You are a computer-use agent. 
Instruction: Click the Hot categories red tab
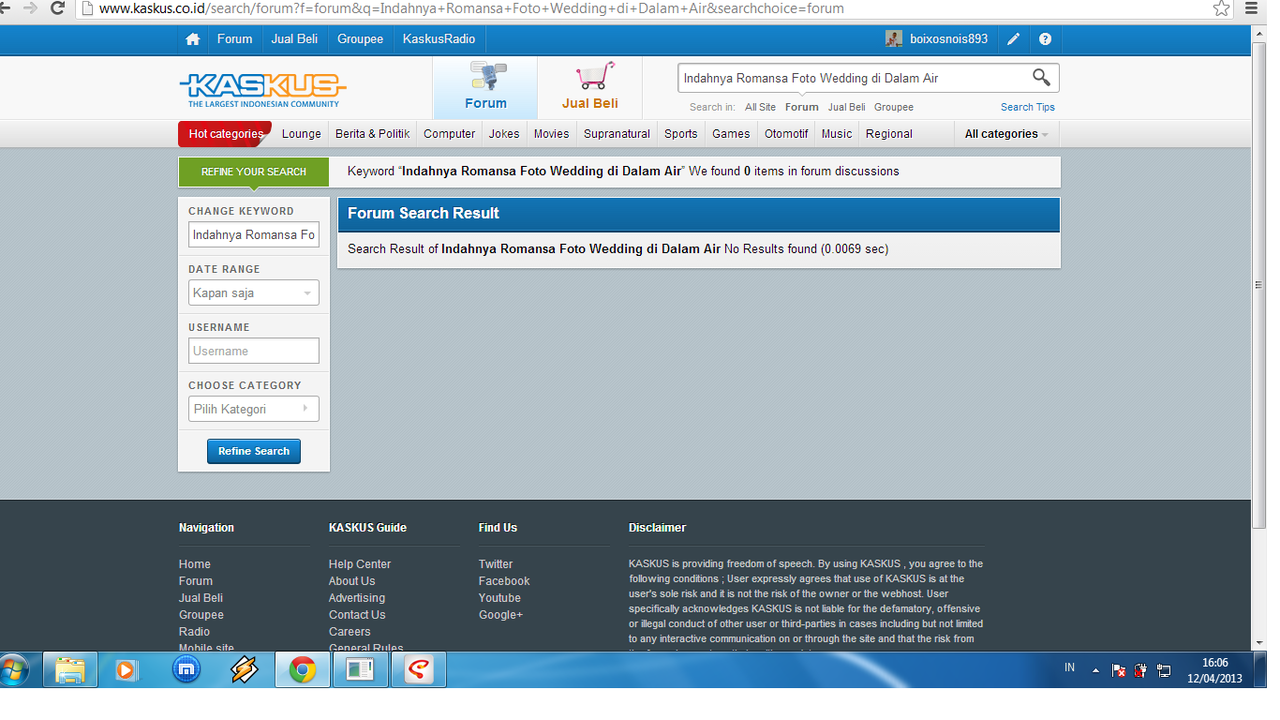click(225, 134)
